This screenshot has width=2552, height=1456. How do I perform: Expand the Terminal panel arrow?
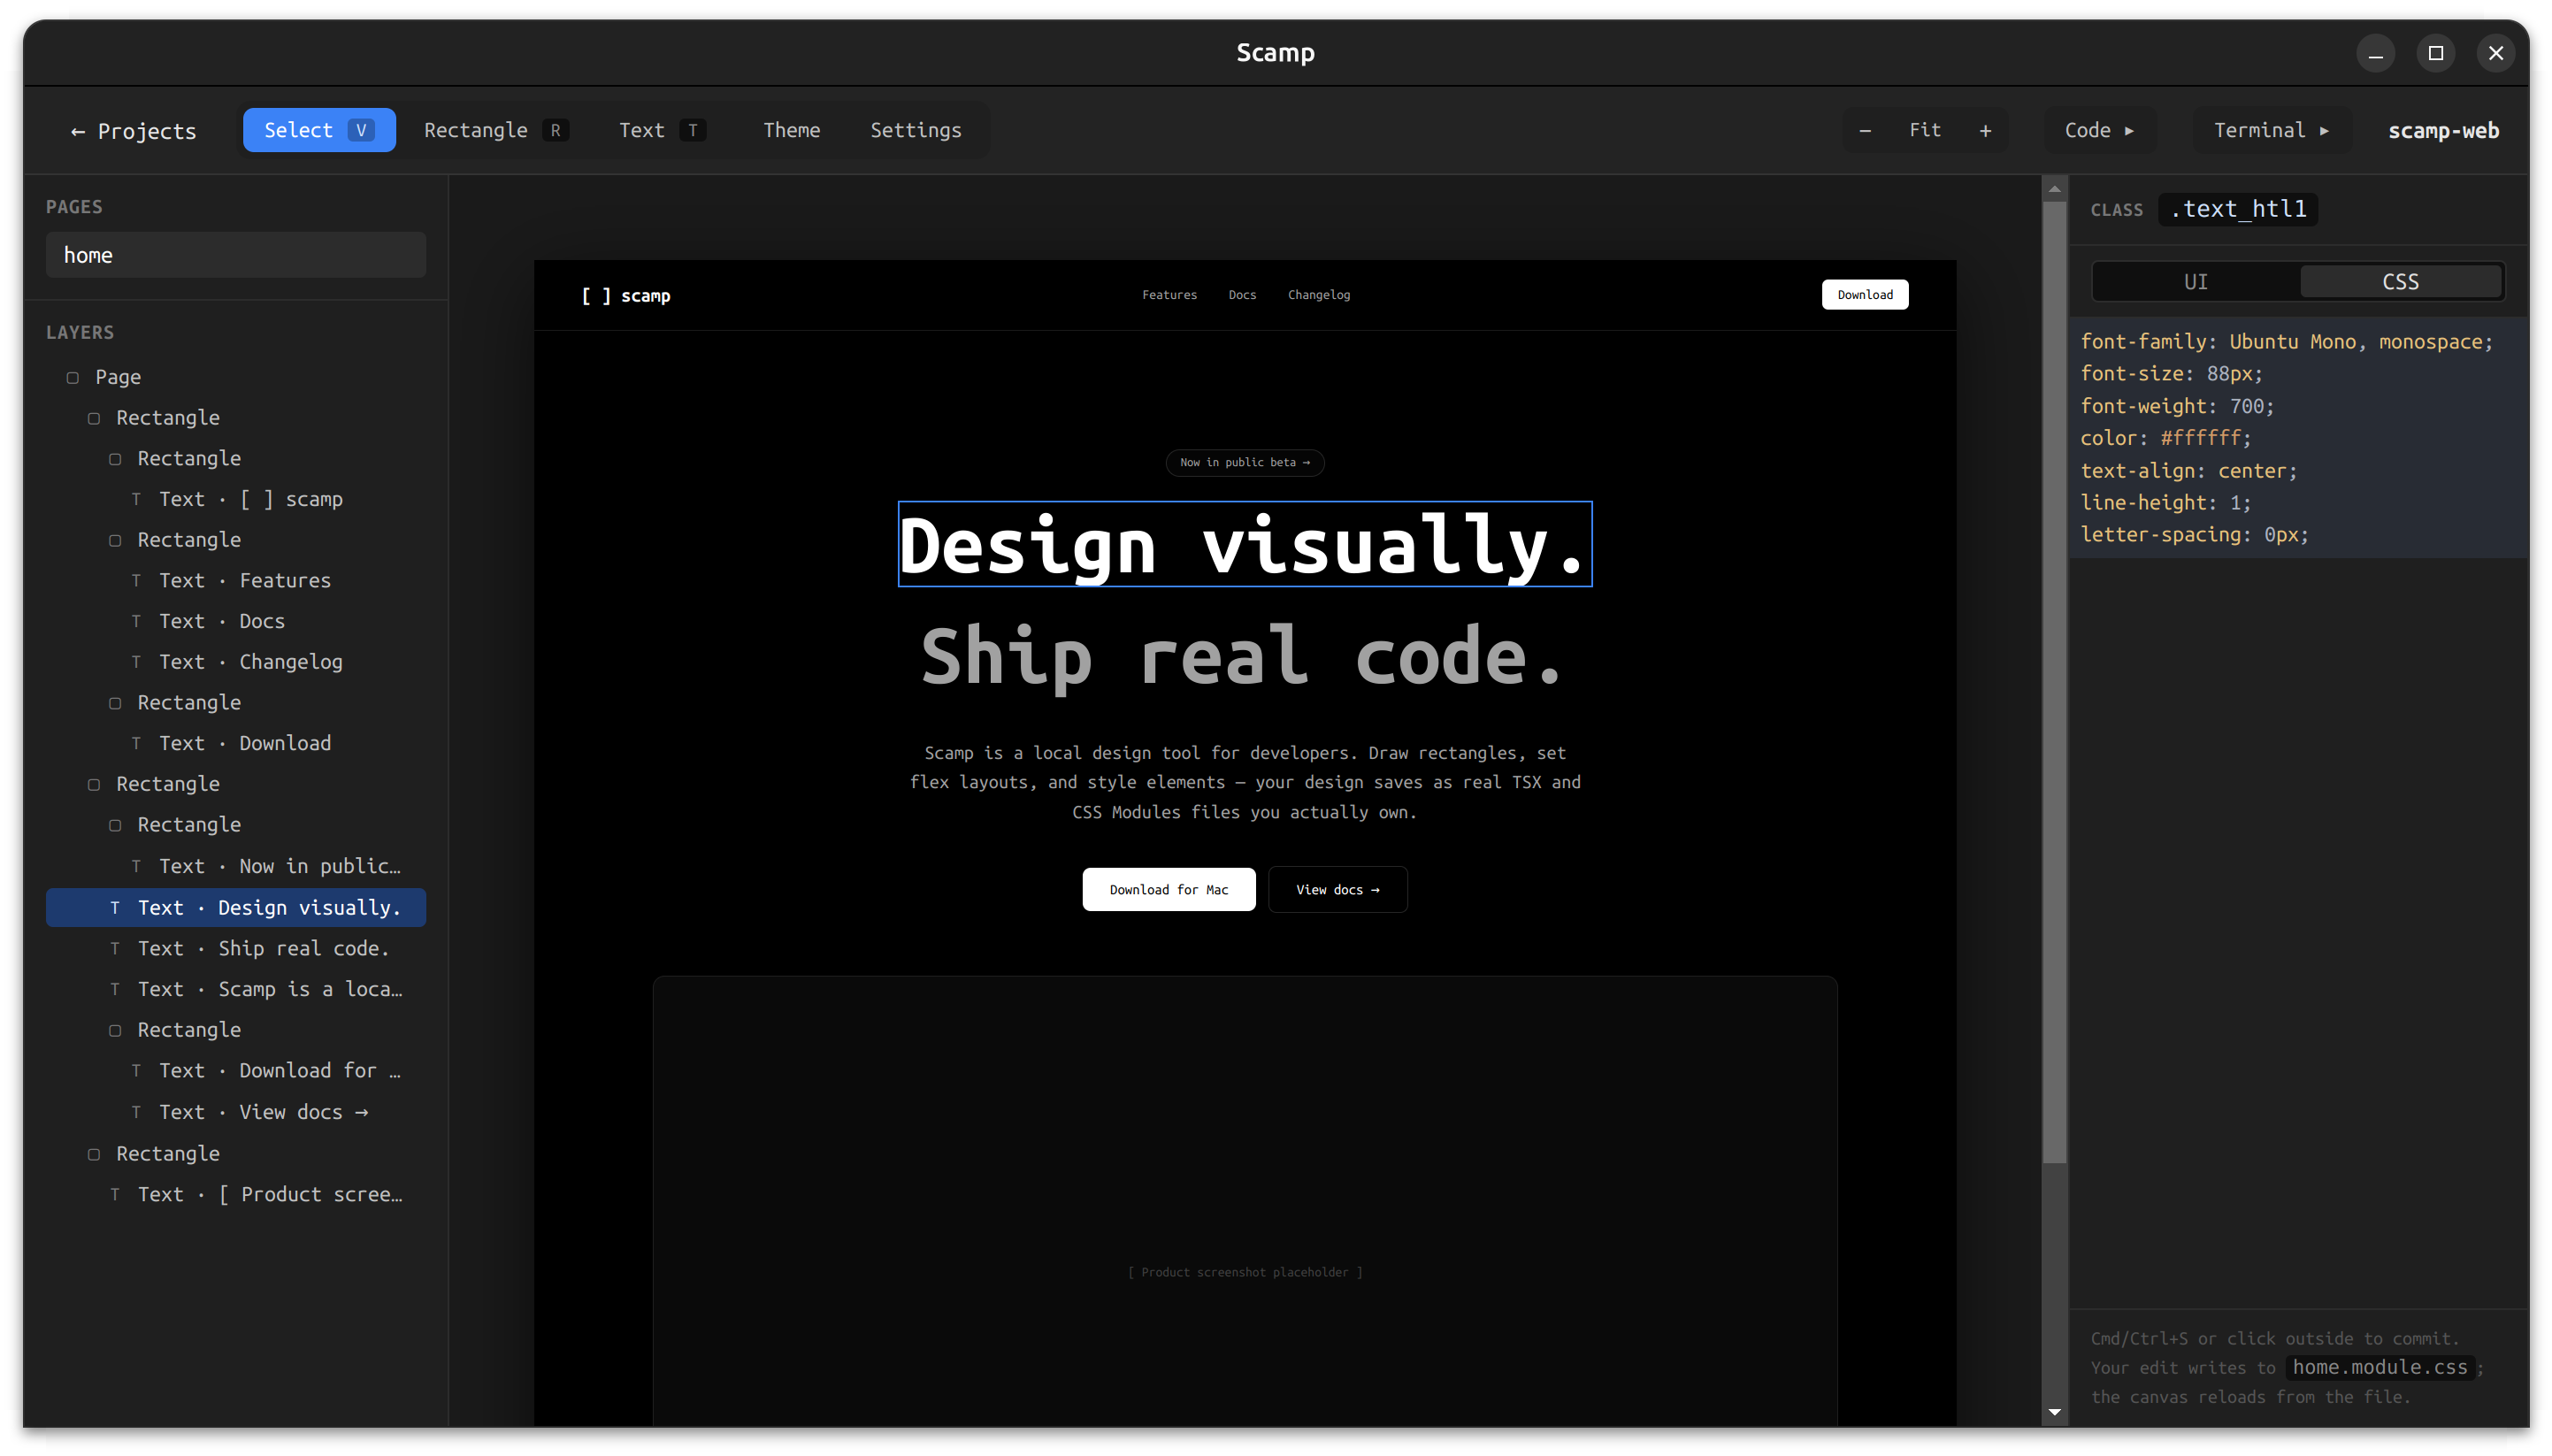tap(2322, 130)
